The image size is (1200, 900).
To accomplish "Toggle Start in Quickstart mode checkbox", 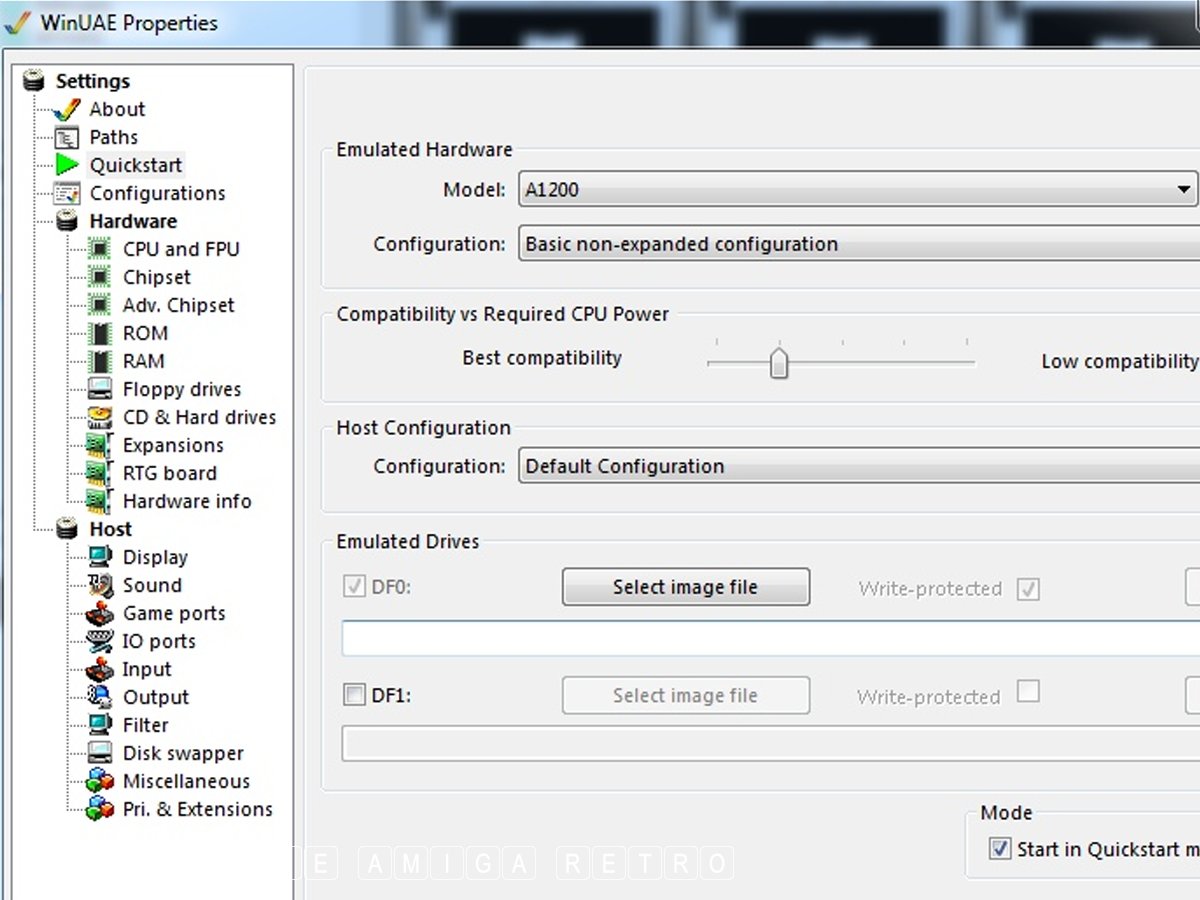I will [999, 849].
